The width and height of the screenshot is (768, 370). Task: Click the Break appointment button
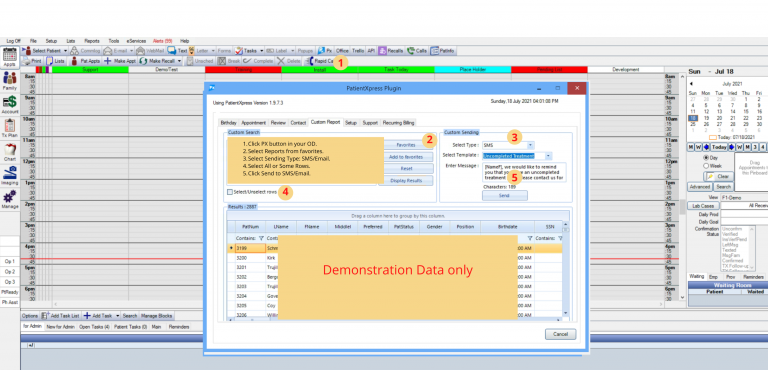(229, 61)
